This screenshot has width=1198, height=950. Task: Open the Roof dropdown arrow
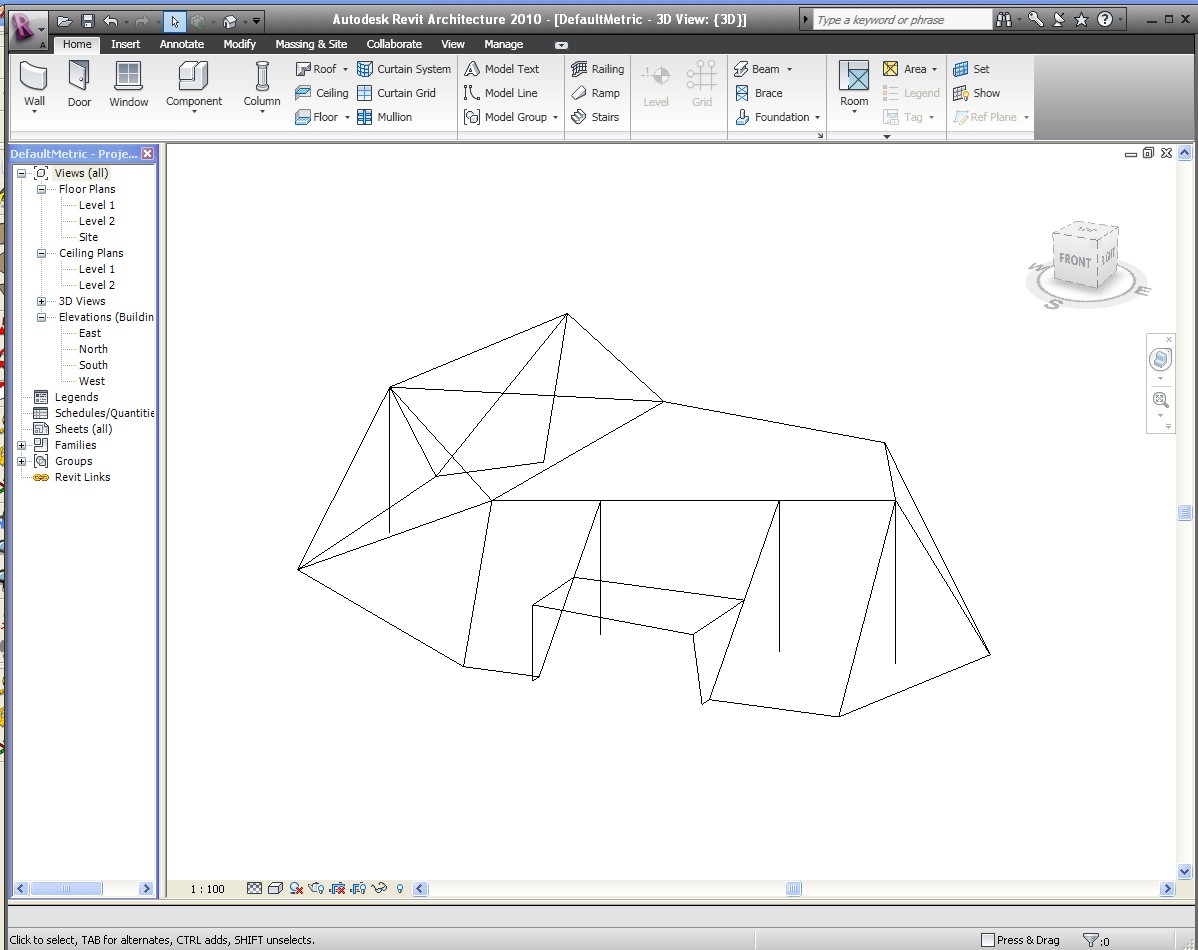click(345, 69)
